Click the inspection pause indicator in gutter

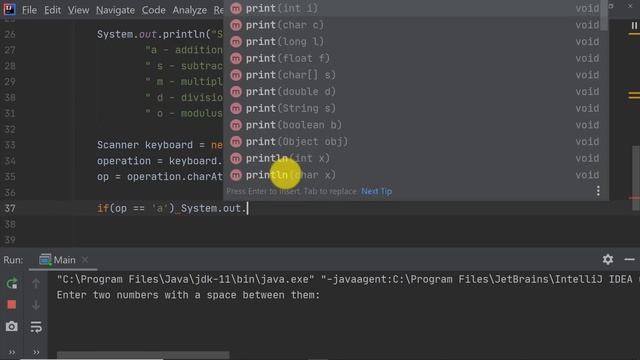click(634, 25)
